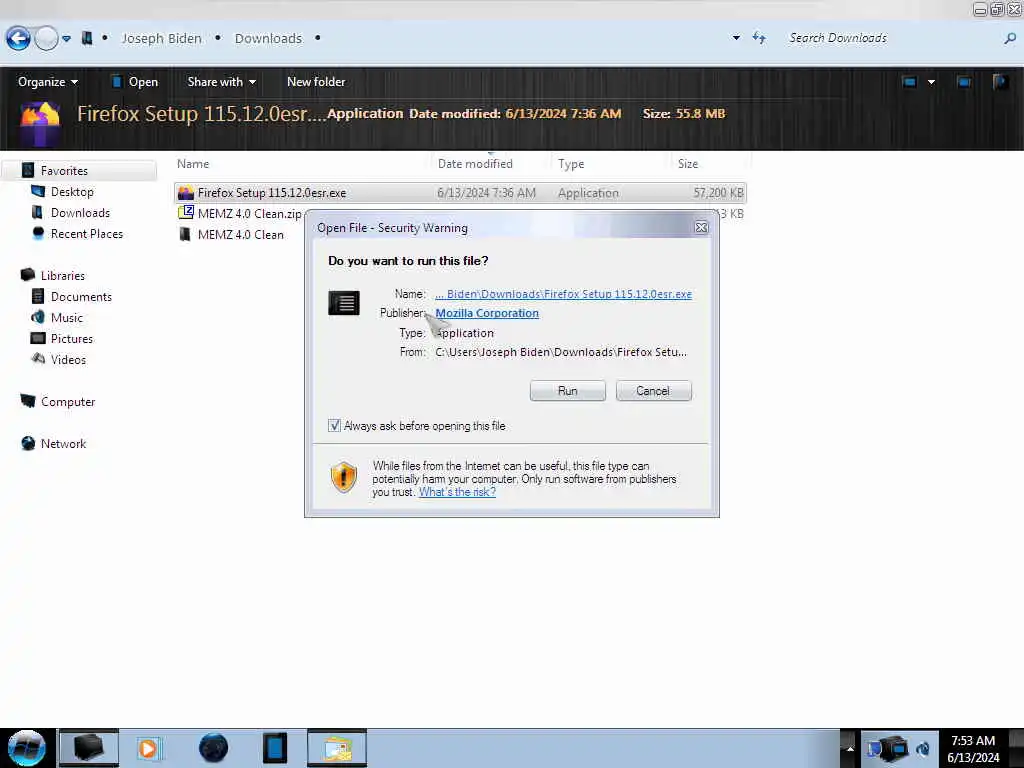Click the file path link in dialog
This screenshot has width=1024, height=768.
point(563,294)
